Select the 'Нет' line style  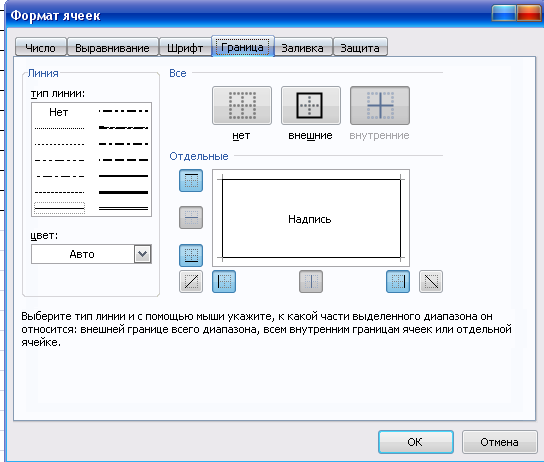[x=59, y=112]
